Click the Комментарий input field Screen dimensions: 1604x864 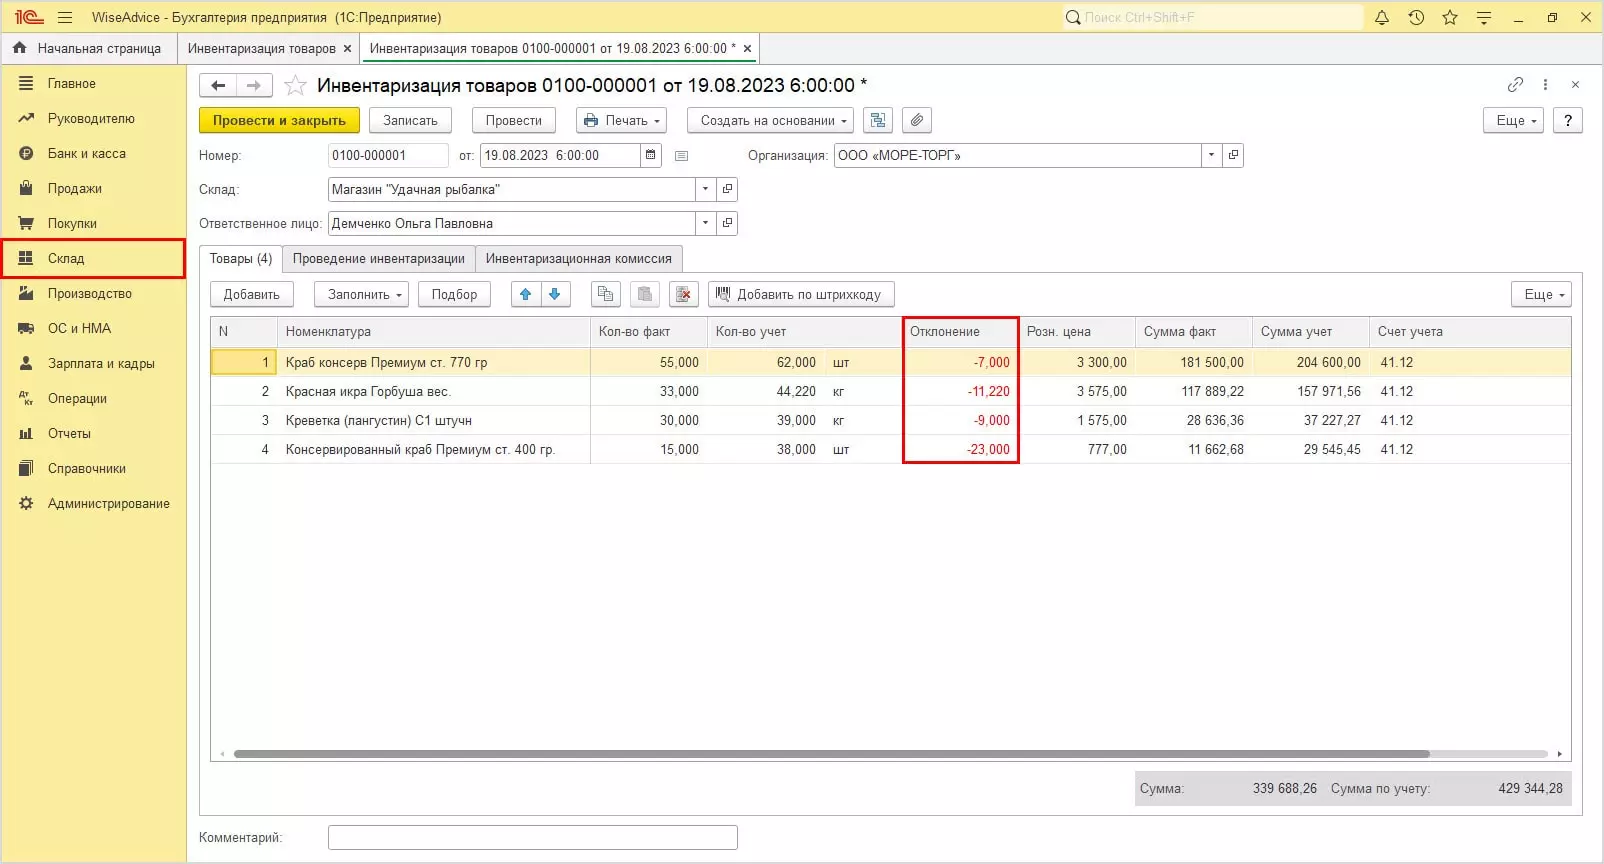pos(532,837)
